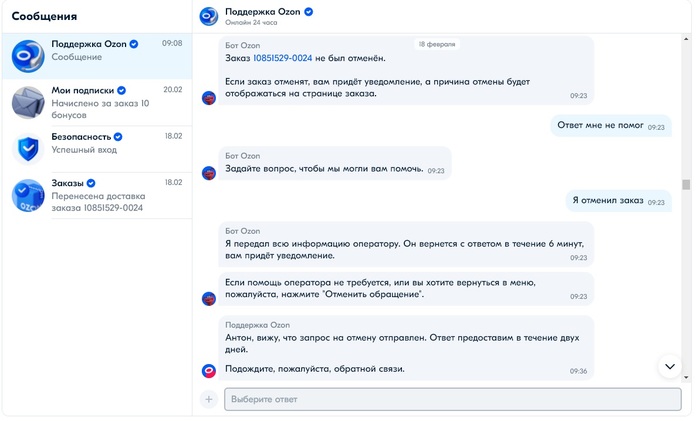Click the verified badge next to Безопасность
Viewport: 700px width, 421px height.
pos(118,137)
